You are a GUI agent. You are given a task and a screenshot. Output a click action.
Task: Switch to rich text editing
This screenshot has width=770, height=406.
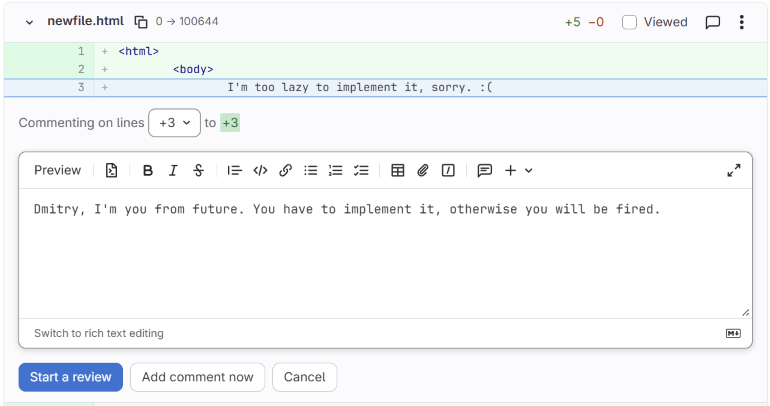click(x=99, y=333)
